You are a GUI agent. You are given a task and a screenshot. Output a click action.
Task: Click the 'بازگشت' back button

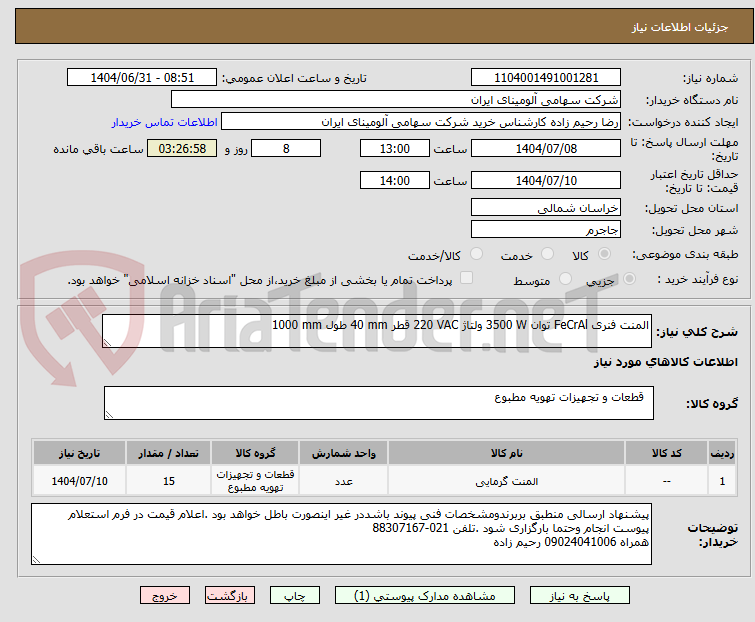tap(227, 595)
